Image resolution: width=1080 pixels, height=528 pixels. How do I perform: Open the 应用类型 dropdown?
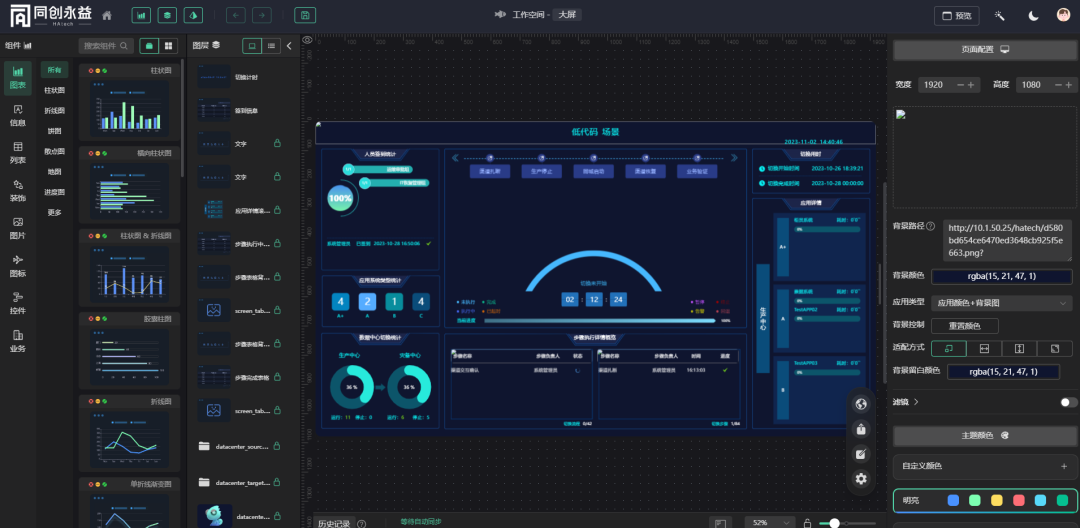[1001, 302]
